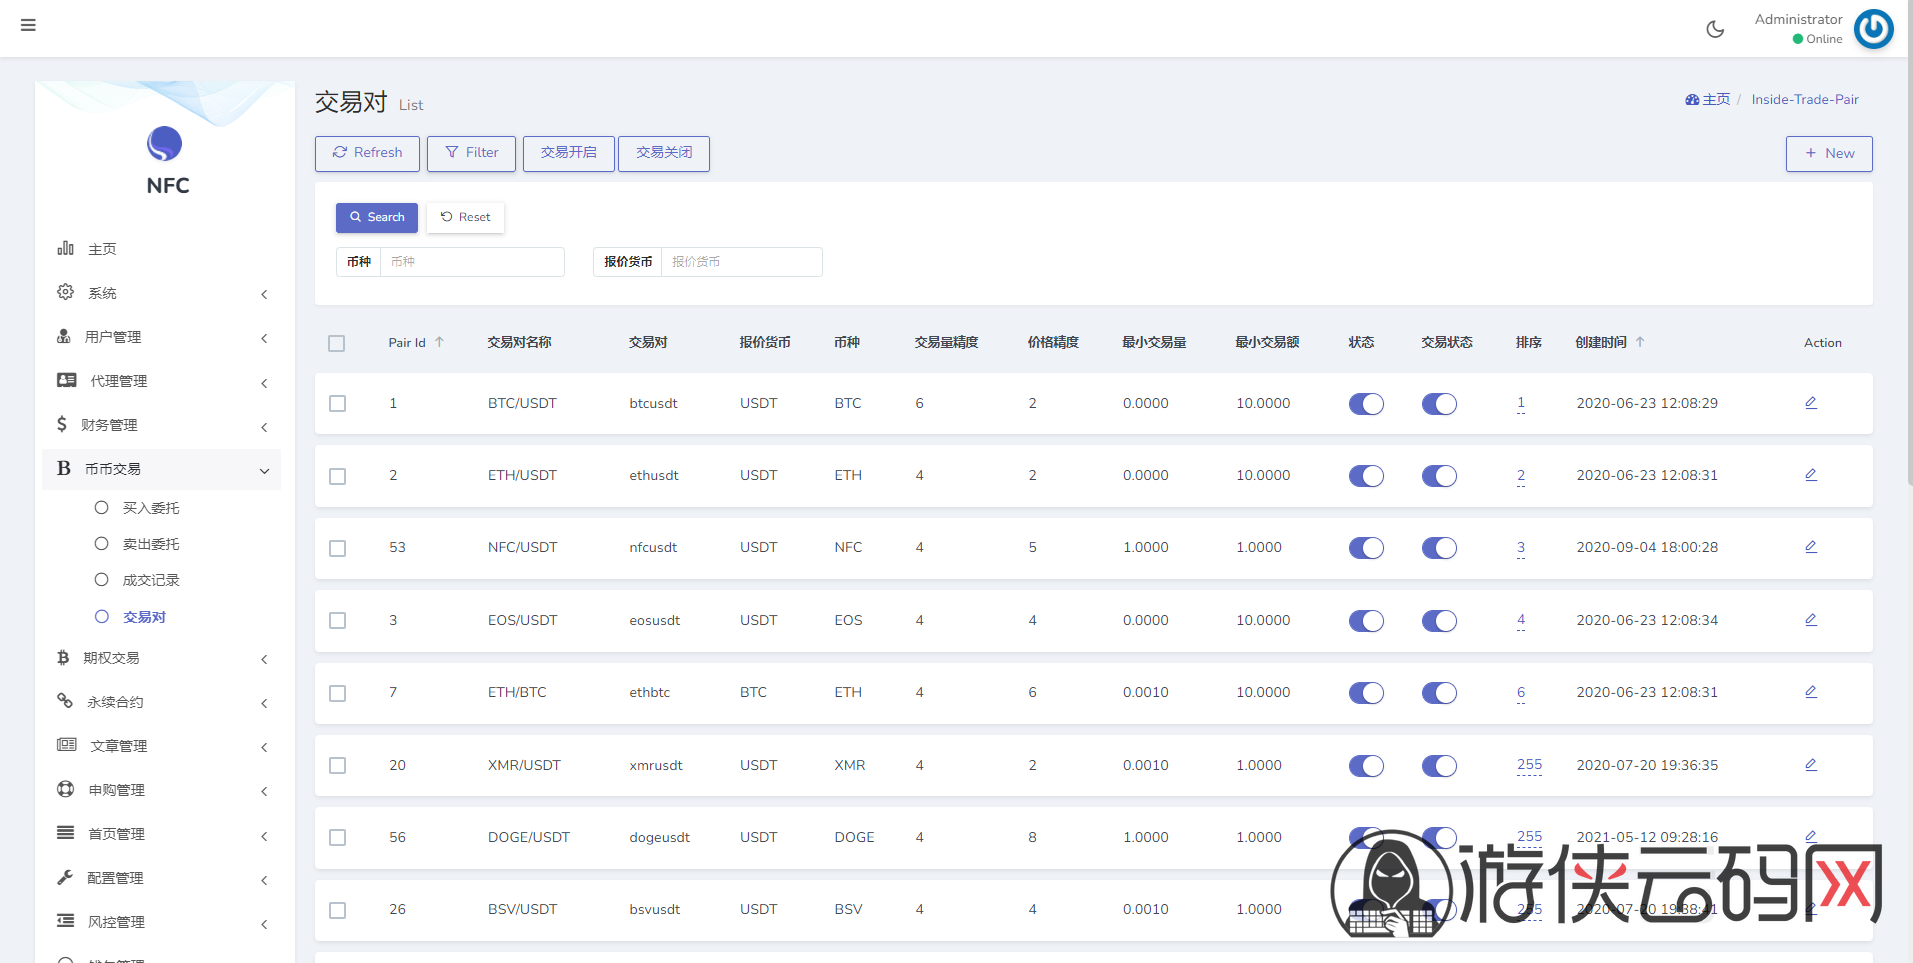
Task: Sort by Pair Id arrow icon
Action: [x=439, y=342]
